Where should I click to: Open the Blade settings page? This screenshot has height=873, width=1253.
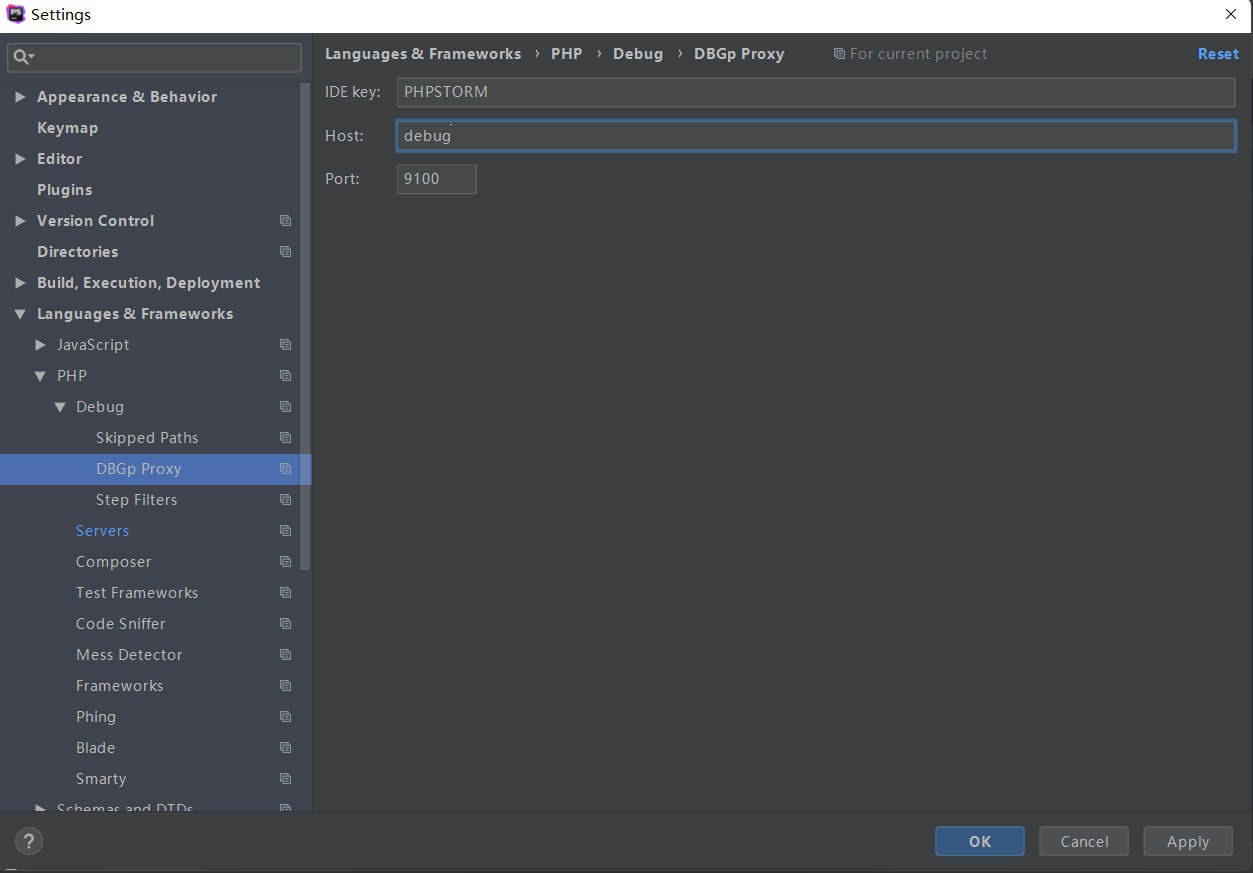click(x=95, y=748)
